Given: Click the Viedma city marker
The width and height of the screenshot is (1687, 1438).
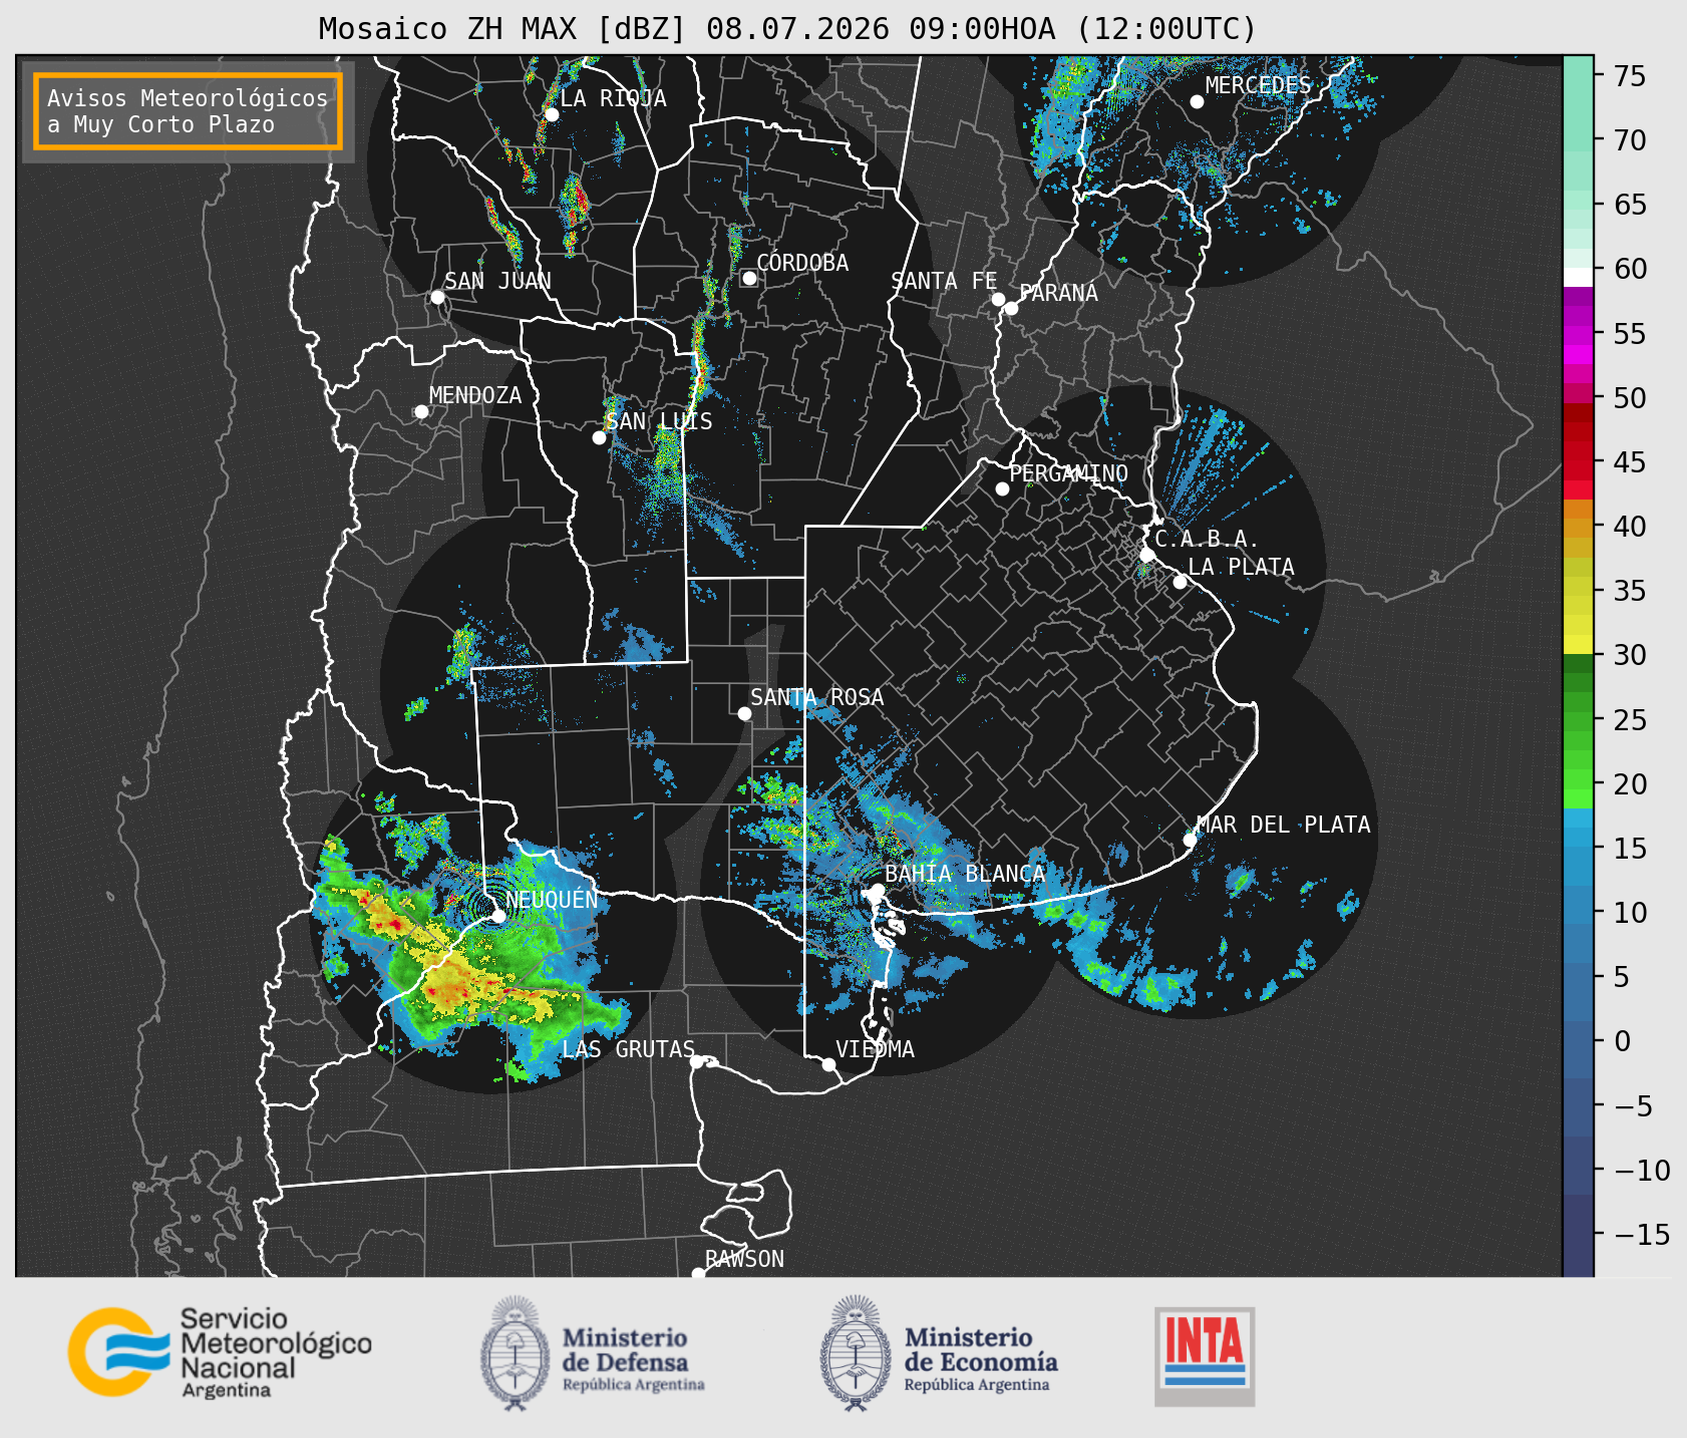Looking at the screenshot, I should pos(828,1064).
